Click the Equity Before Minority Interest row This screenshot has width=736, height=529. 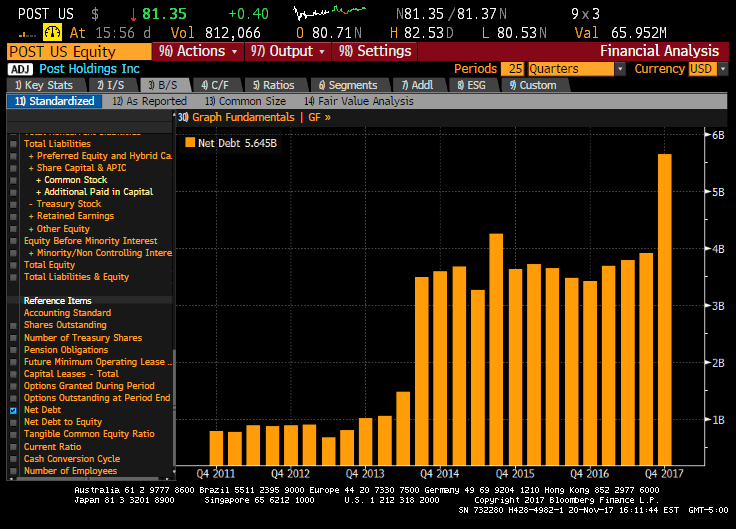91,241
